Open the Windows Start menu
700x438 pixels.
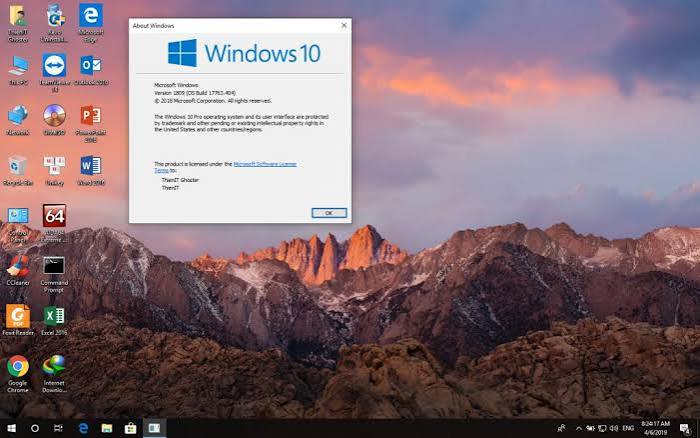coord(12,428)
